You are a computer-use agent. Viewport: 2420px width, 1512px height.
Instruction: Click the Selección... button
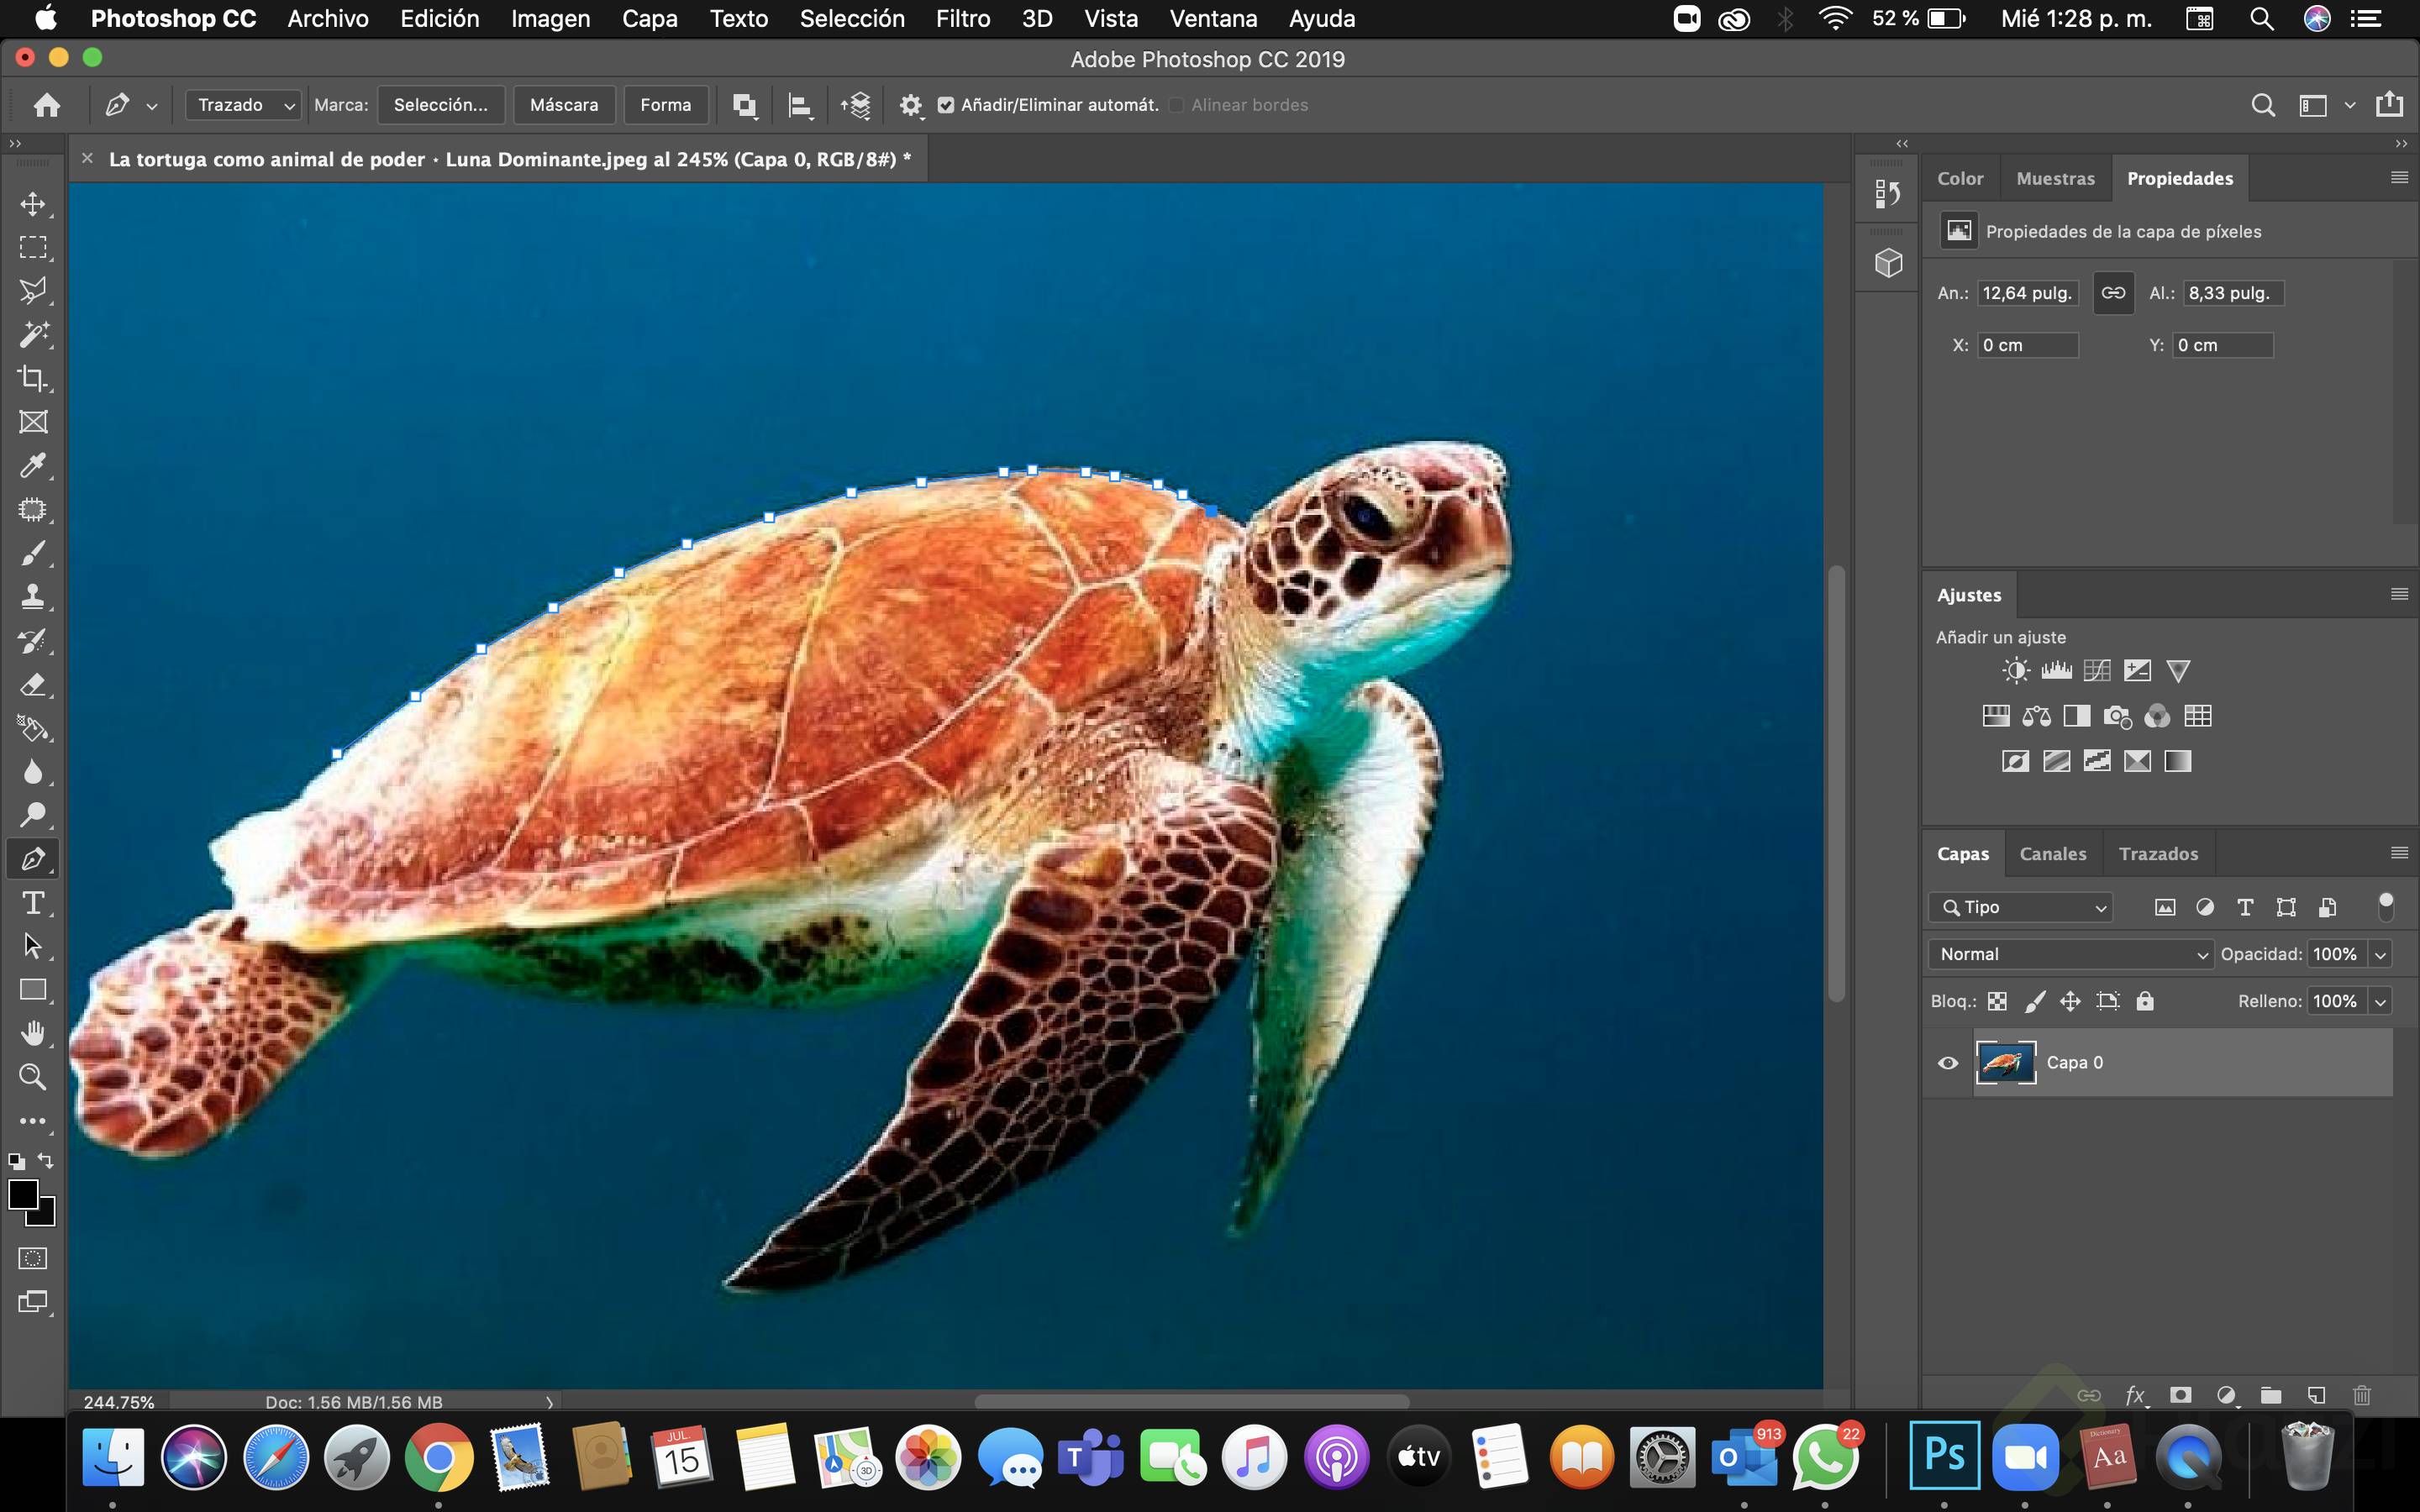441,105
